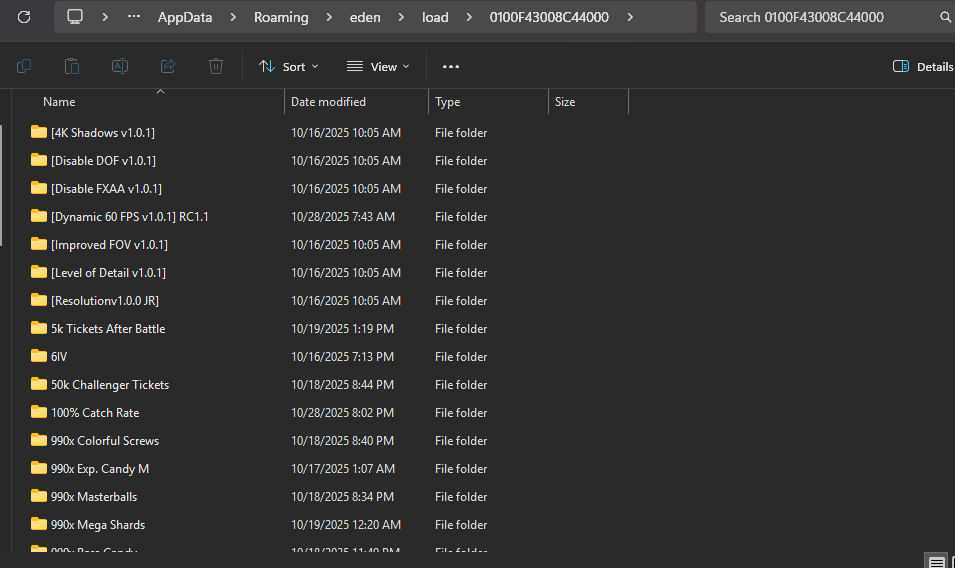Click the Copy icon in toolbar
The image size is (955, 568).
(24, 66)
